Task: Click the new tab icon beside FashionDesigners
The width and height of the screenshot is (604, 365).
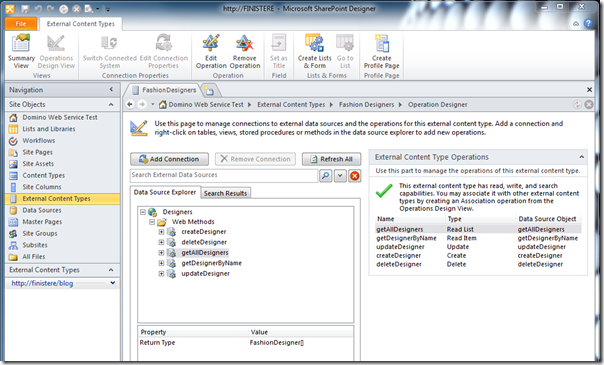Action: click(x=209, y=90)
